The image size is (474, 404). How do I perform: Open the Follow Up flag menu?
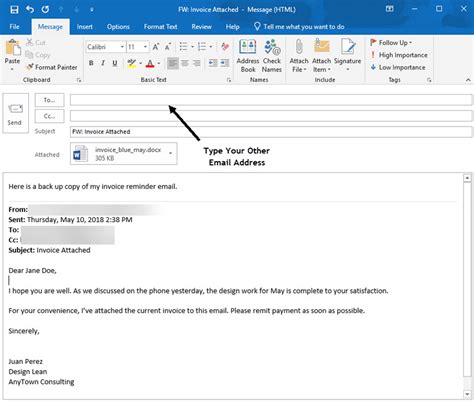coord(391,43)
